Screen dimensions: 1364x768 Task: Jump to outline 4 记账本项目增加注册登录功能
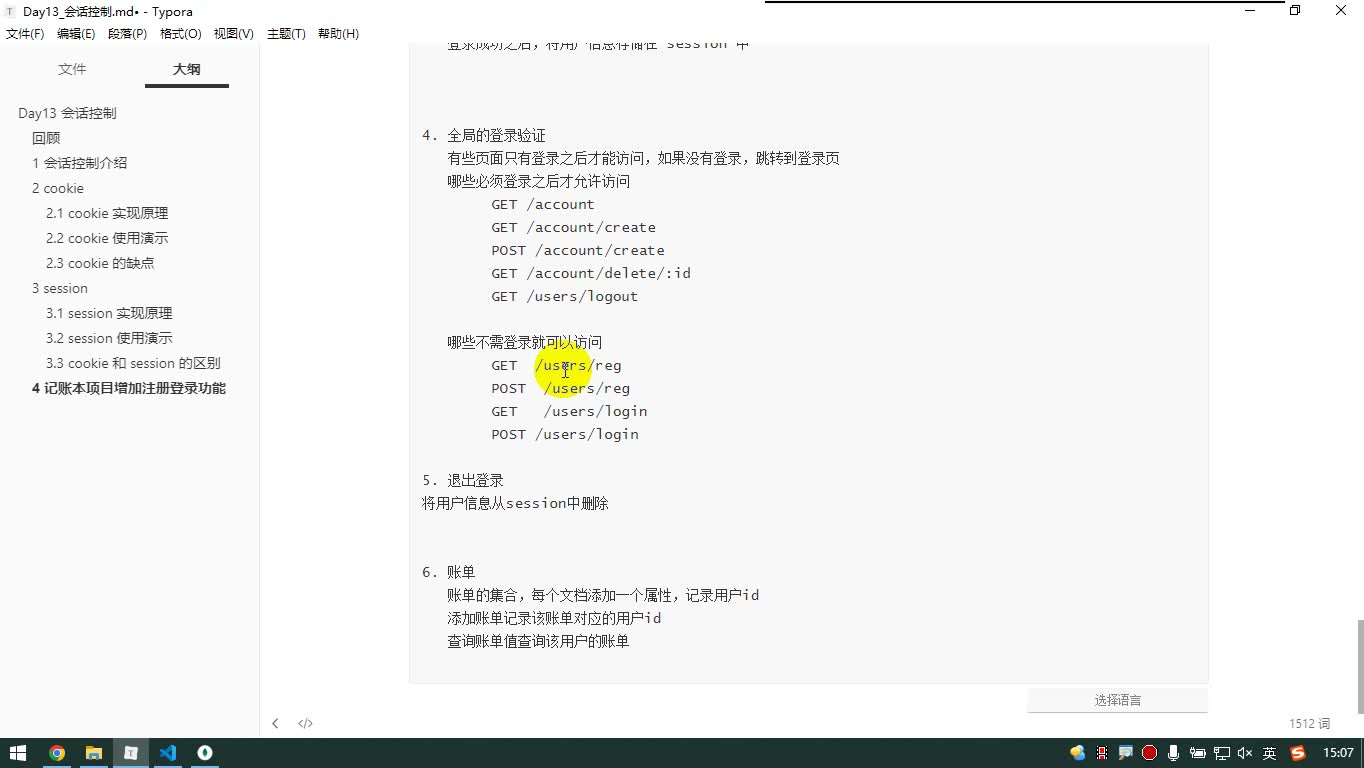[129, 388]
